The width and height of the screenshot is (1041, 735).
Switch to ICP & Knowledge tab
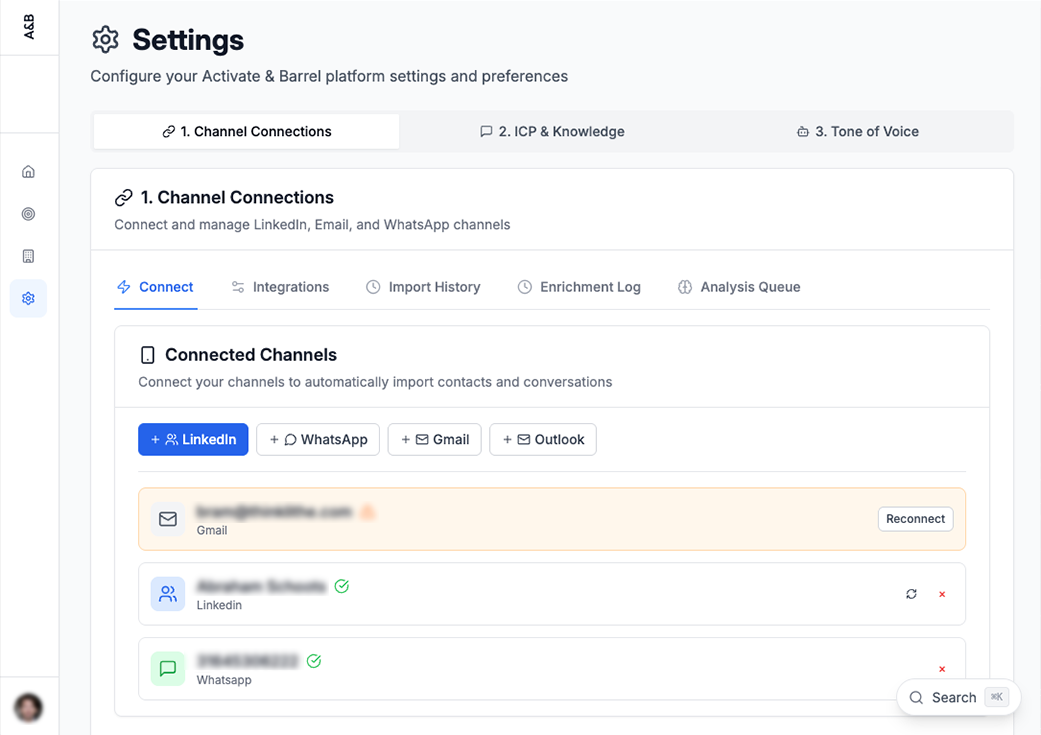pyautogui.click(x=552, y=131)
